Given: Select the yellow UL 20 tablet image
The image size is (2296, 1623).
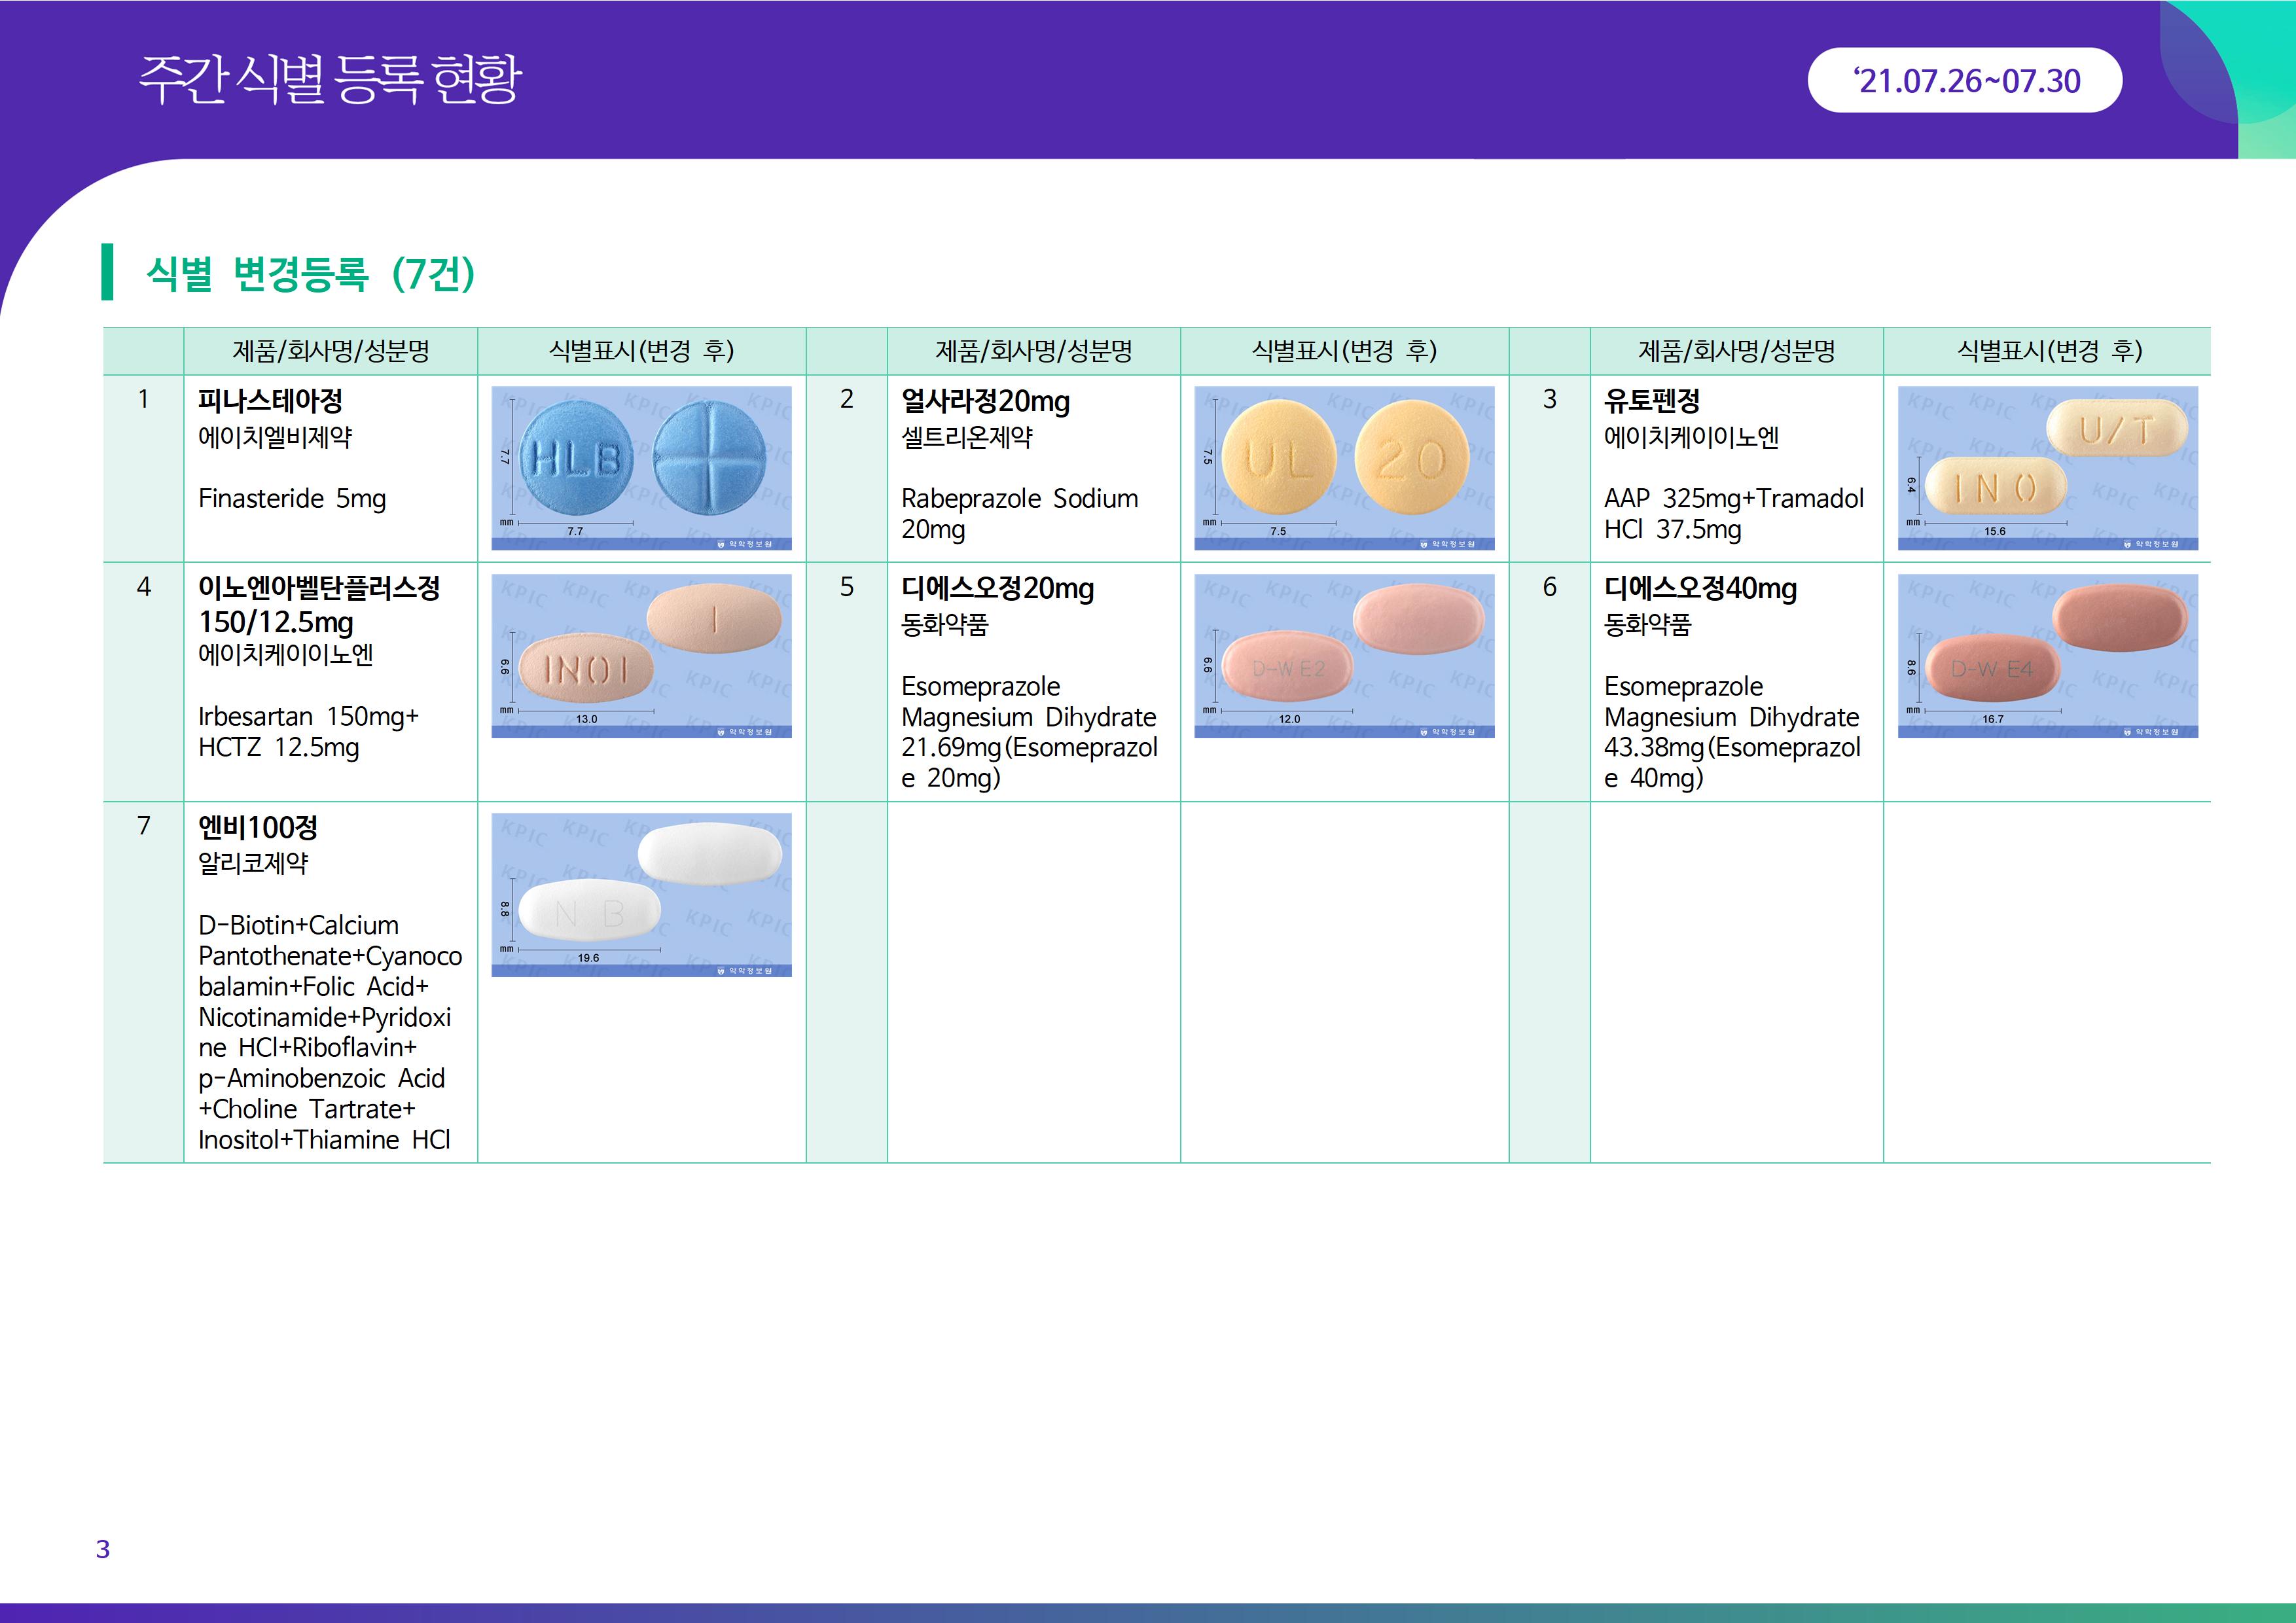Looking at the screenshot, I should (1344, 467).
